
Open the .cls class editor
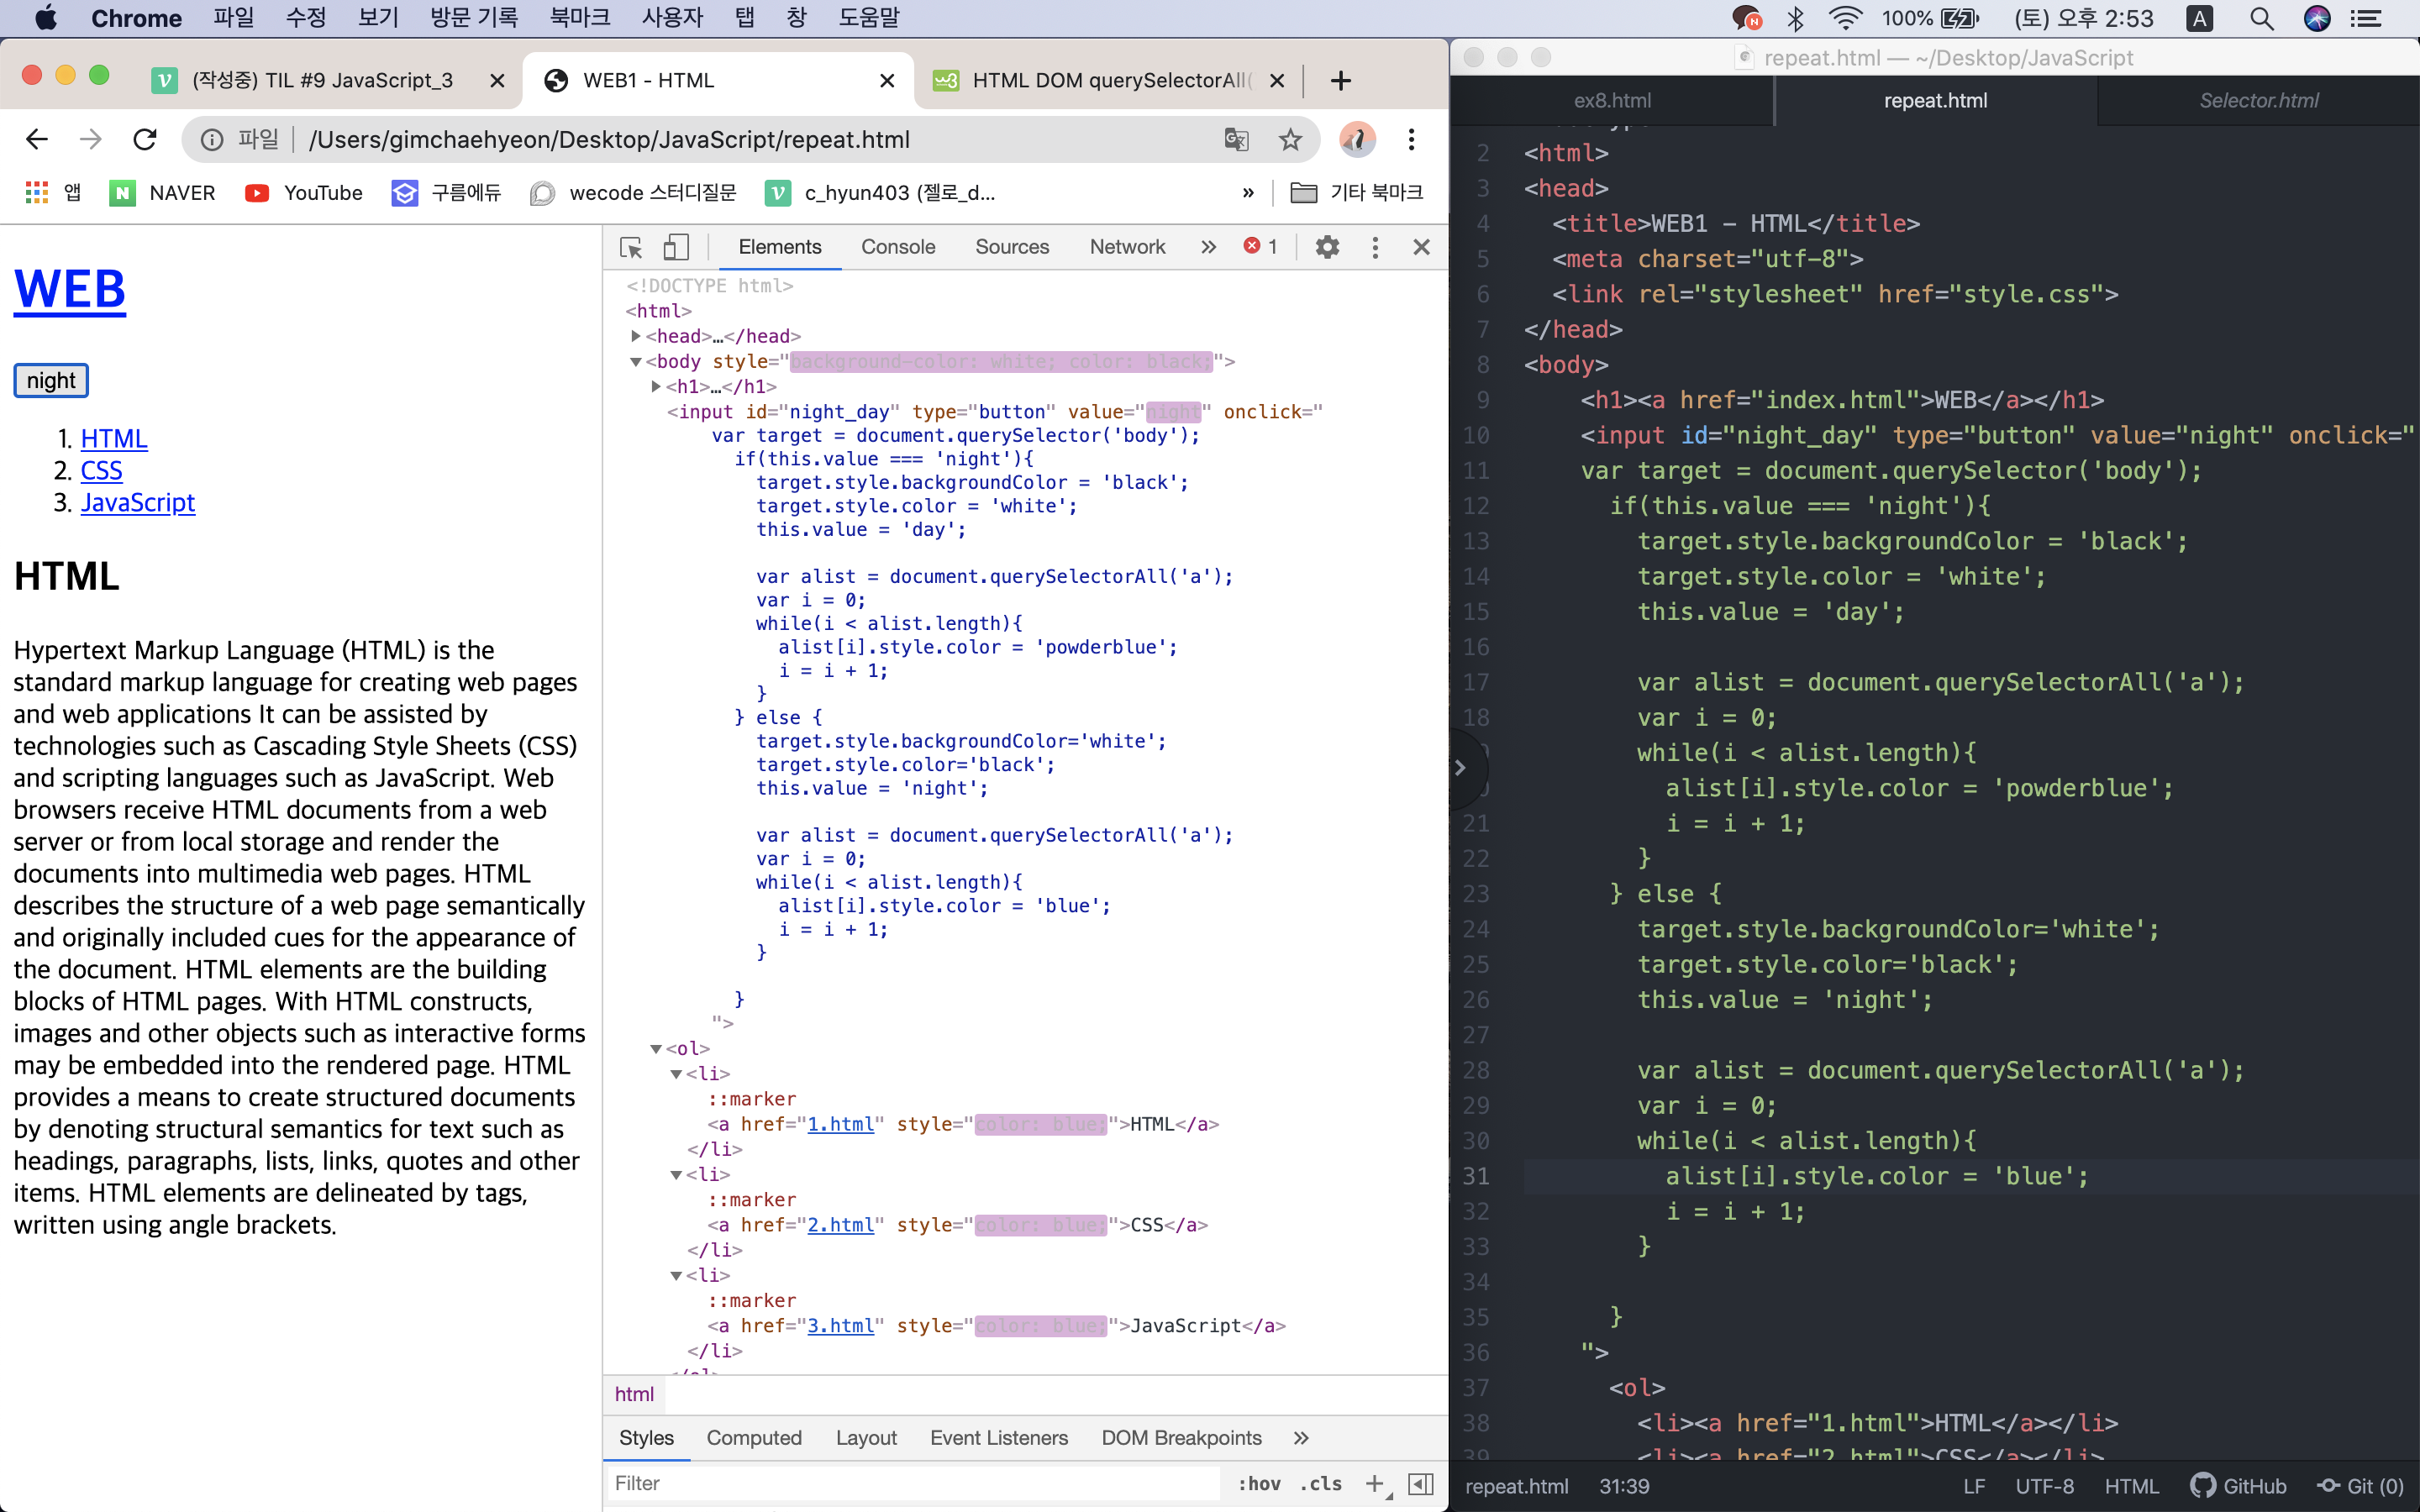tap(1321, 1484)
